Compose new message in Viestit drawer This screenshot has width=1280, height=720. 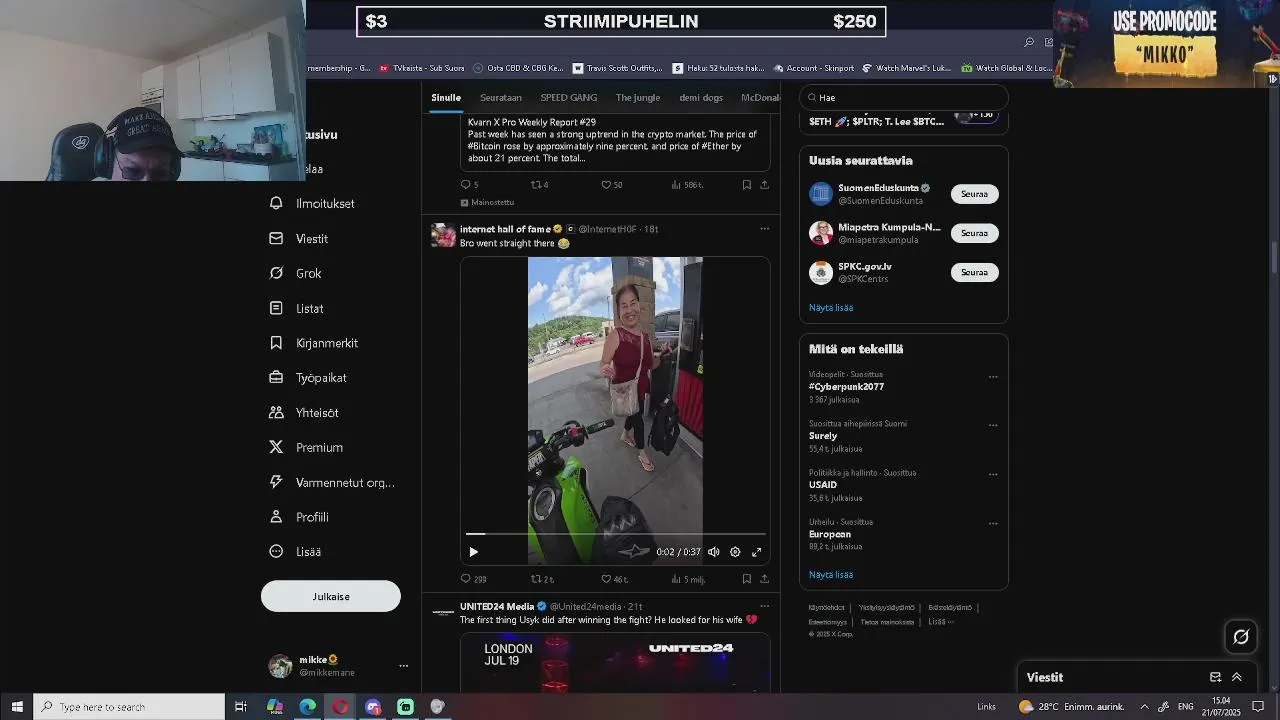pyautogui.click(x=1215, y=677)
